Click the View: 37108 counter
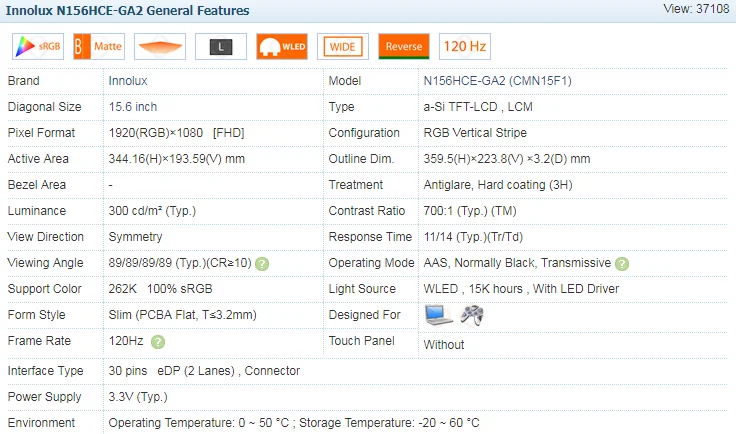This screenshot has height=434, width=736. [697, 8]
